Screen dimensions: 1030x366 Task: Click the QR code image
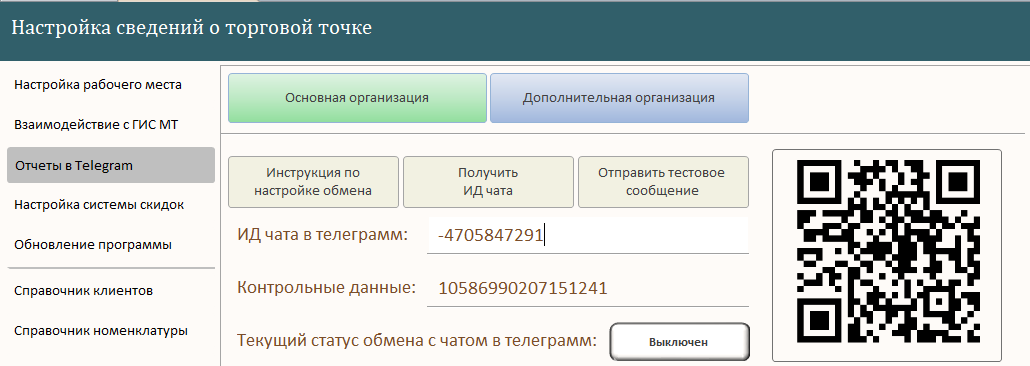[887, 255]
